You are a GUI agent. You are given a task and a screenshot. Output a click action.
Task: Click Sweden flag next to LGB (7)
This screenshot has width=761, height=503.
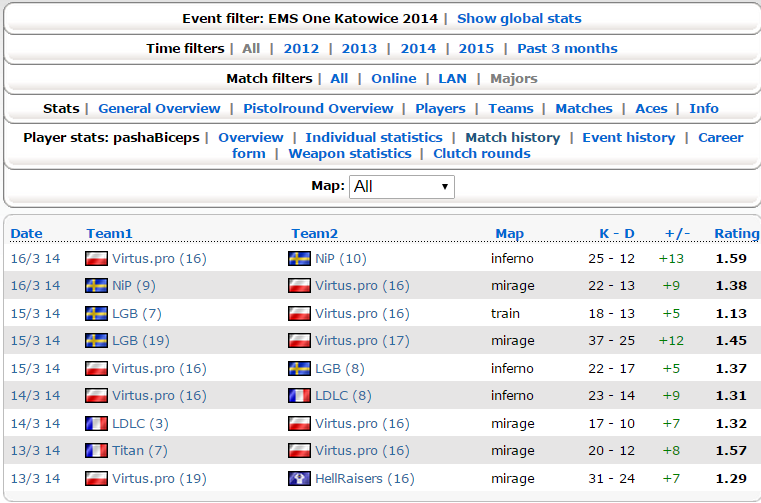click(x=96, y=314)
